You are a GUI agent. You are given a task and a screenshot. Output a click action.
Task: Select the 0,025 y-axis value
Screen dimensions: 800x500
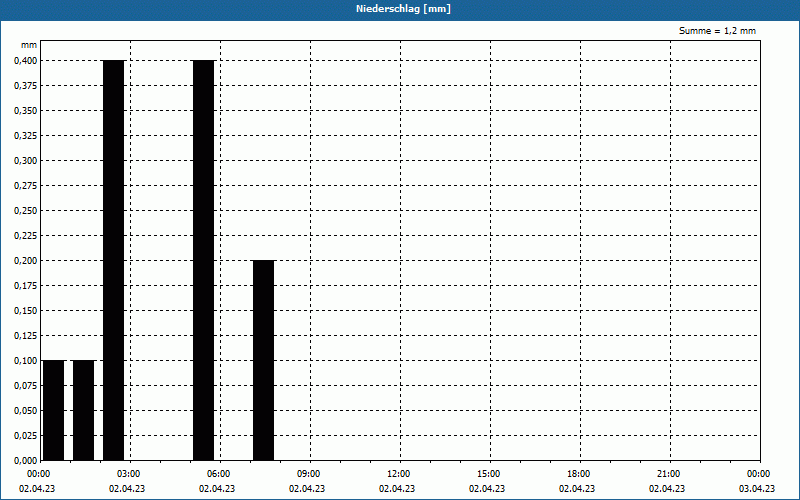[x=26, y=436]
